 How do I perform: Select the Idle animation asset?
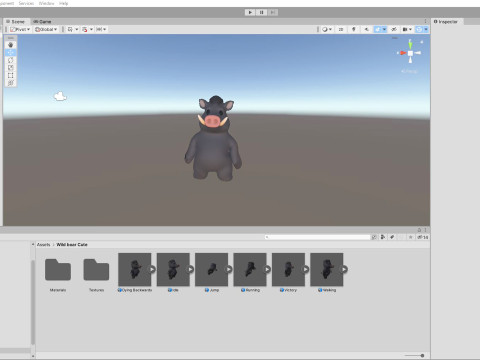click(173, 269)
